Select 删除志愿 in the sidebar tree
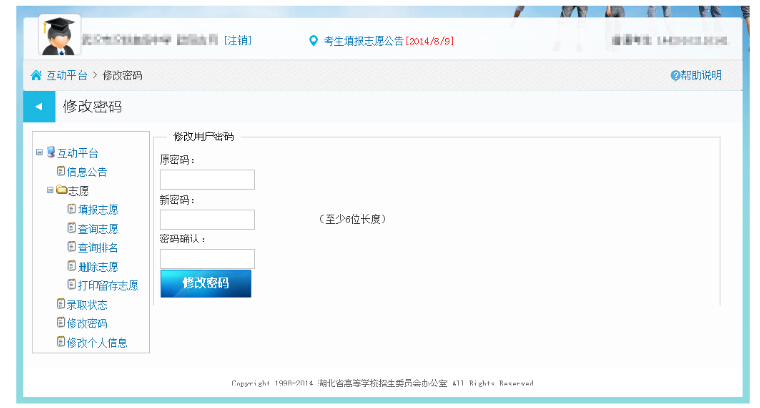 click(x=97, y=266)
